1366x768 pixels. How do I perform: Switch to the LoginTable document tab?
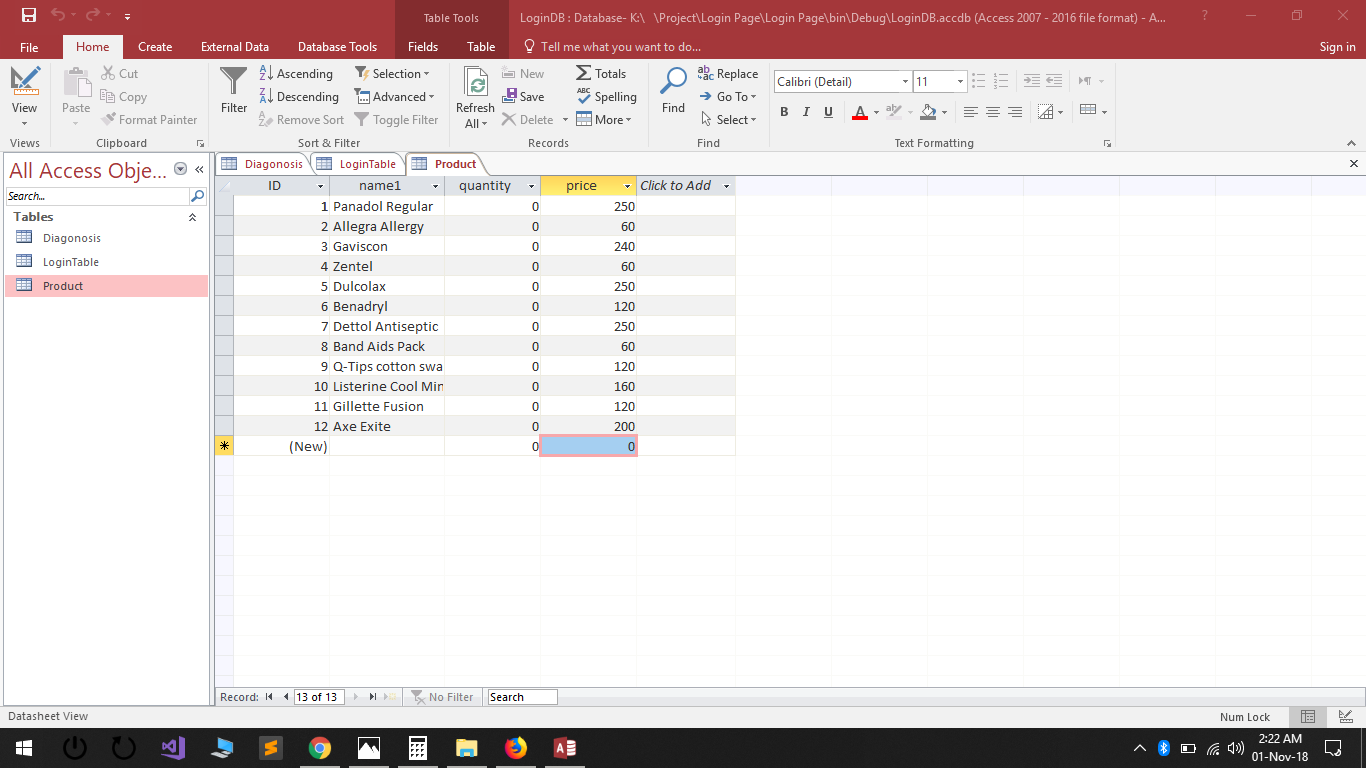357,164
